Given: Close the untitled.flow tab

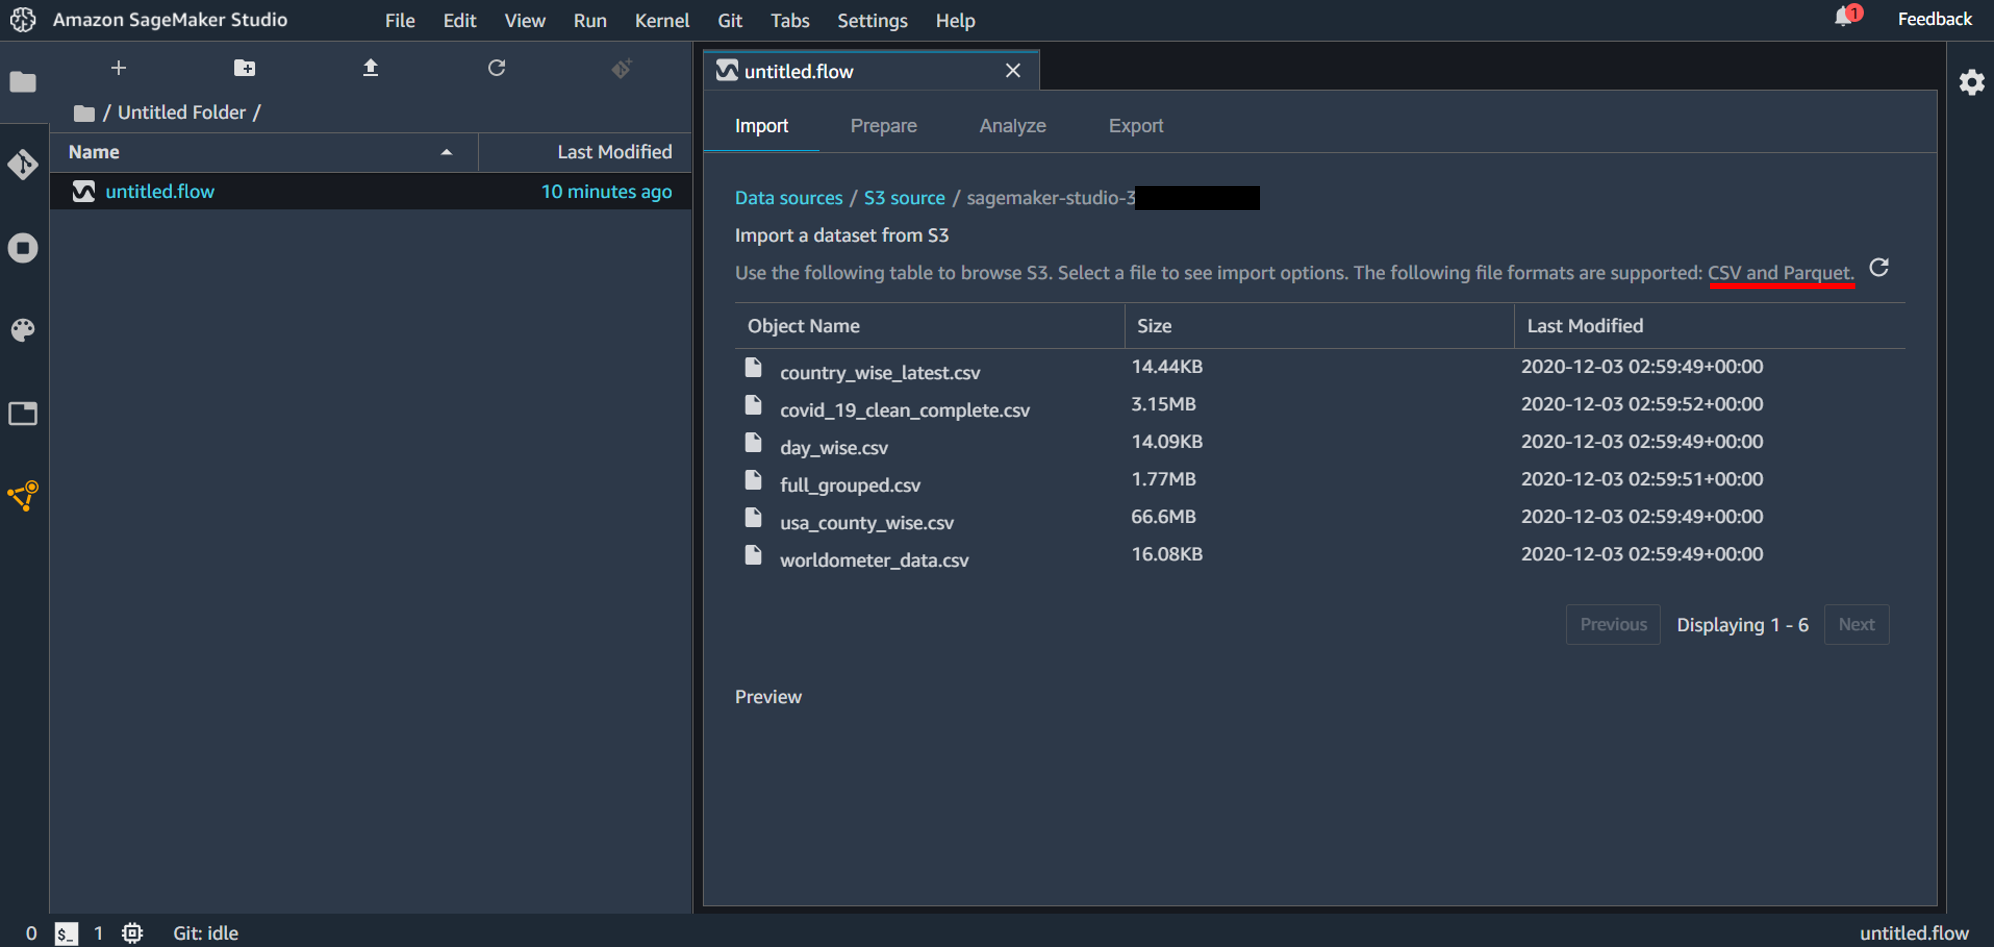Looking at the screenshot, I should (1013, 70).
